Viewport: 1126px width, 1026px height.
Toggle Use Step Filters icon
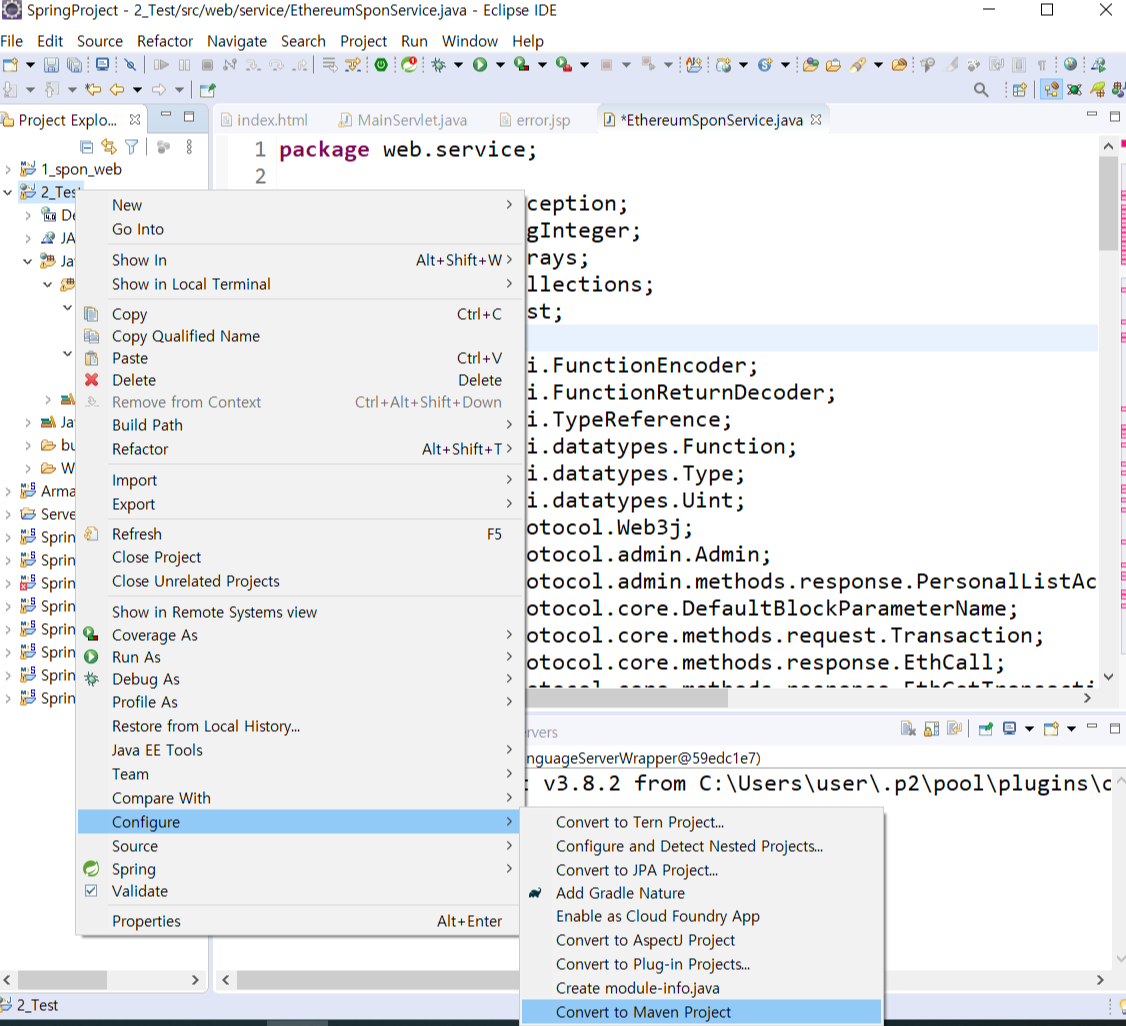[x=353, y=65]
